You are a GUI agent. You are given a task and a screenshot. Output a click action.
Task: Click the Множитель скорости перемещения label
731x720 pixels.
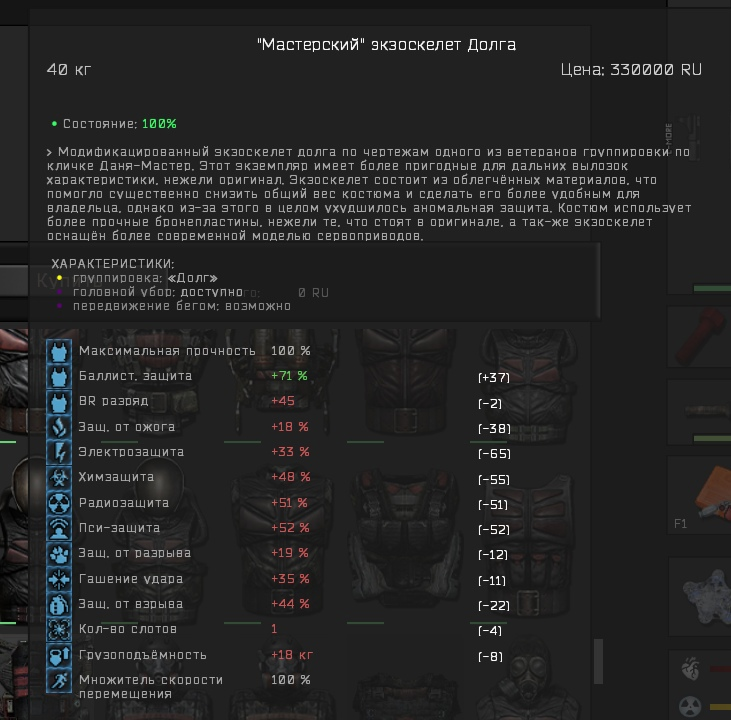(x=151, y=687)
